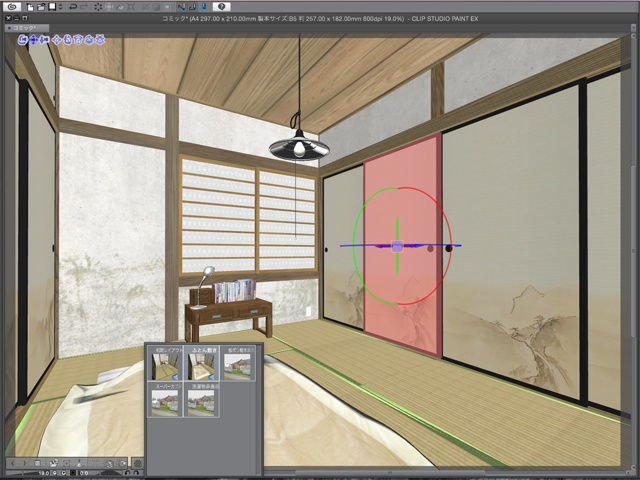This screenshot has height=480, width=640.
Task: Open the help question mark icon
Action: click(x=221, y=7)
